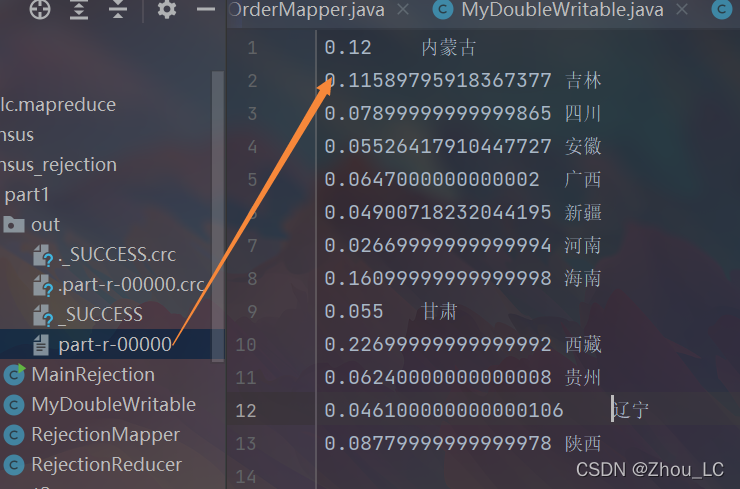
Task: Open the RejectionMapper class
Action: coord(106,435)
